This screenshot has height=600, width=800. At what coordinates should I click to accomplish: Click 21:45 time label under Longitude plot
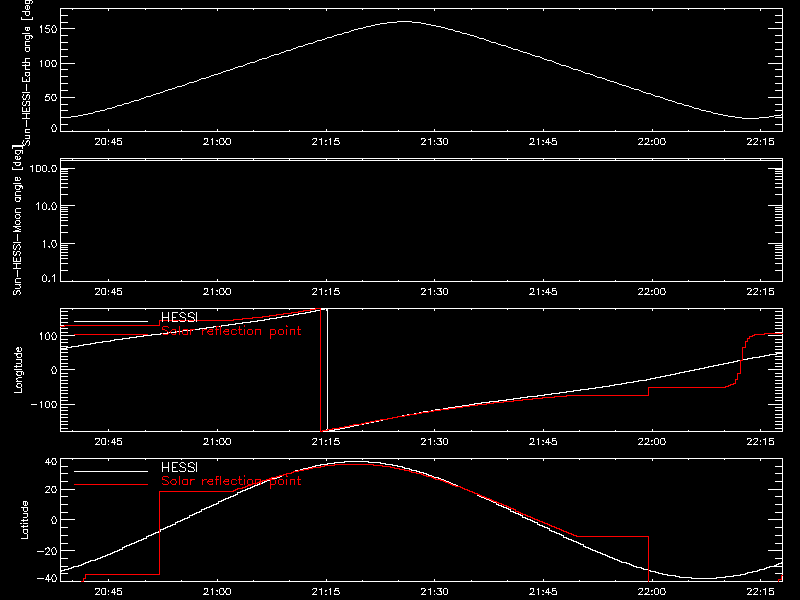543,442
